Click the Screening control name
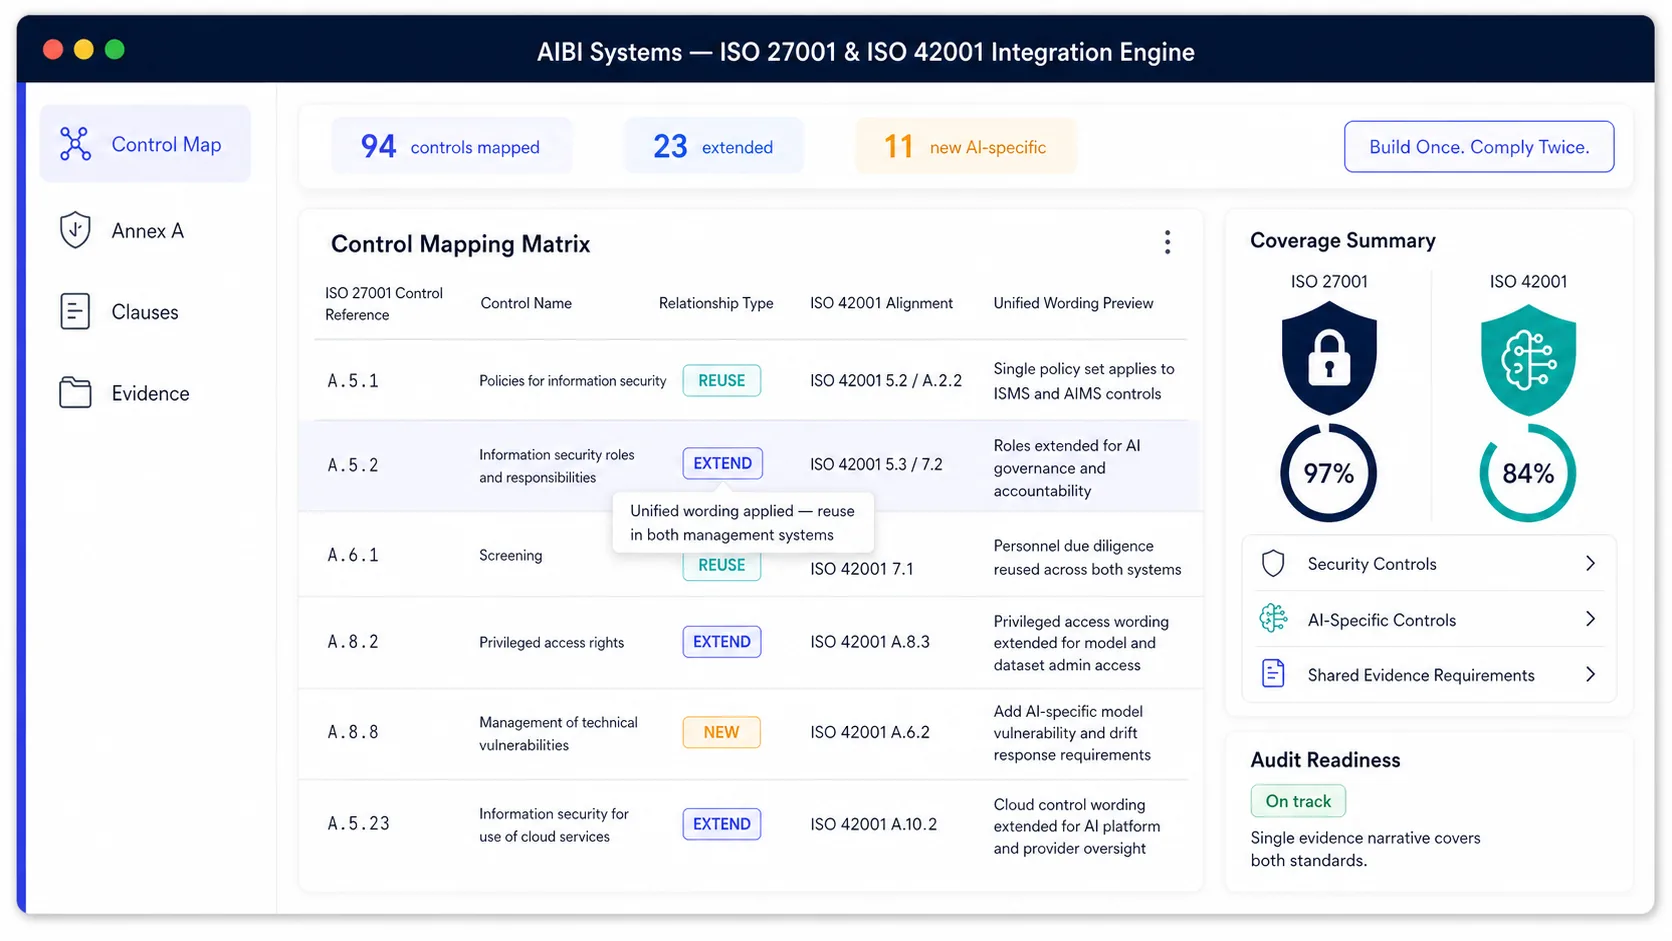The image size is (1672, 941). point(511,555)
